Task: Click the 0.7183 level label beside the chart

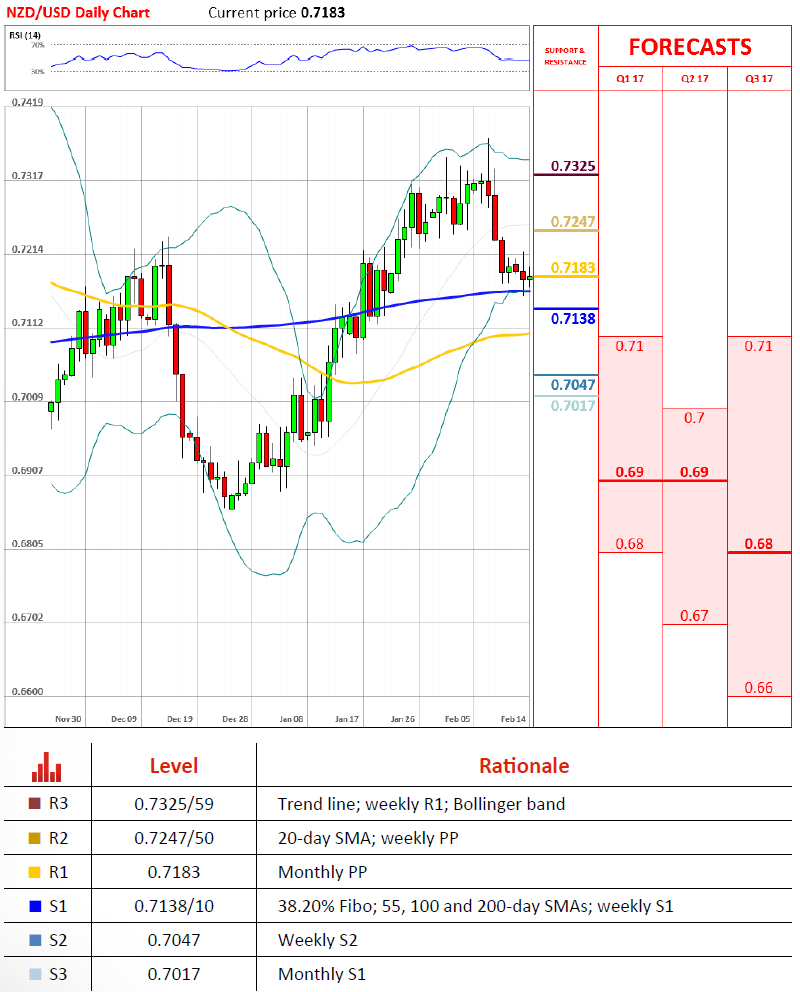Action: click(573, 268)
